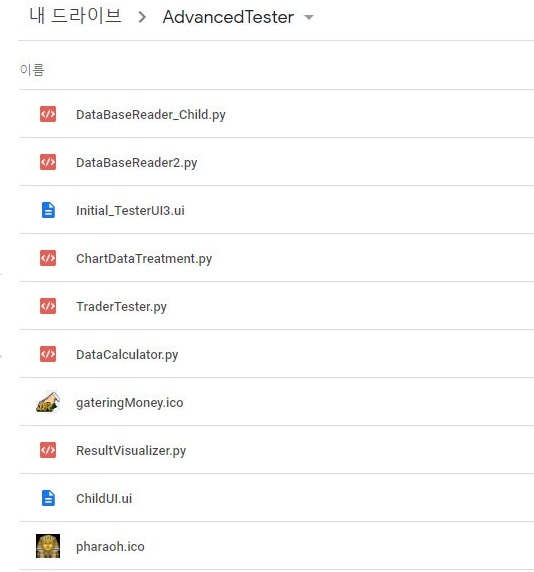
Task: Go to 내 드라이브 in the breadcrumb
Action: pyautogui.click(x=75, y=16)
